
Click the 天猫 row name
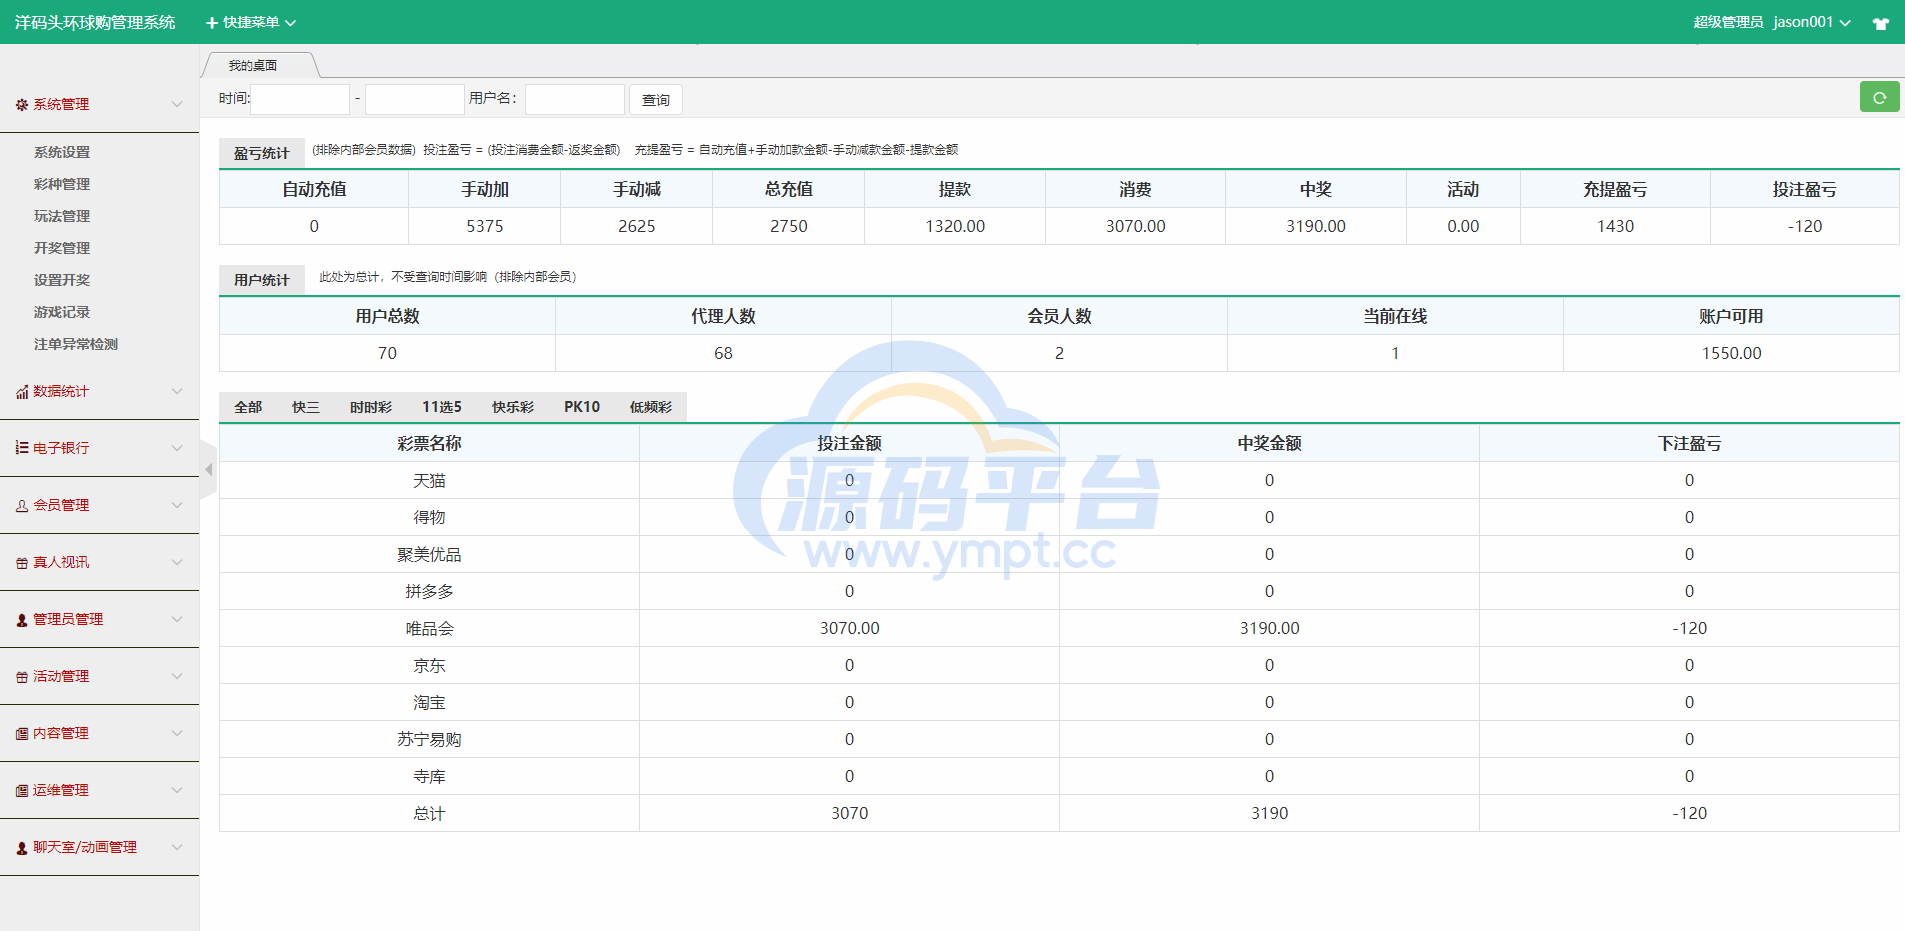(429, 480)
